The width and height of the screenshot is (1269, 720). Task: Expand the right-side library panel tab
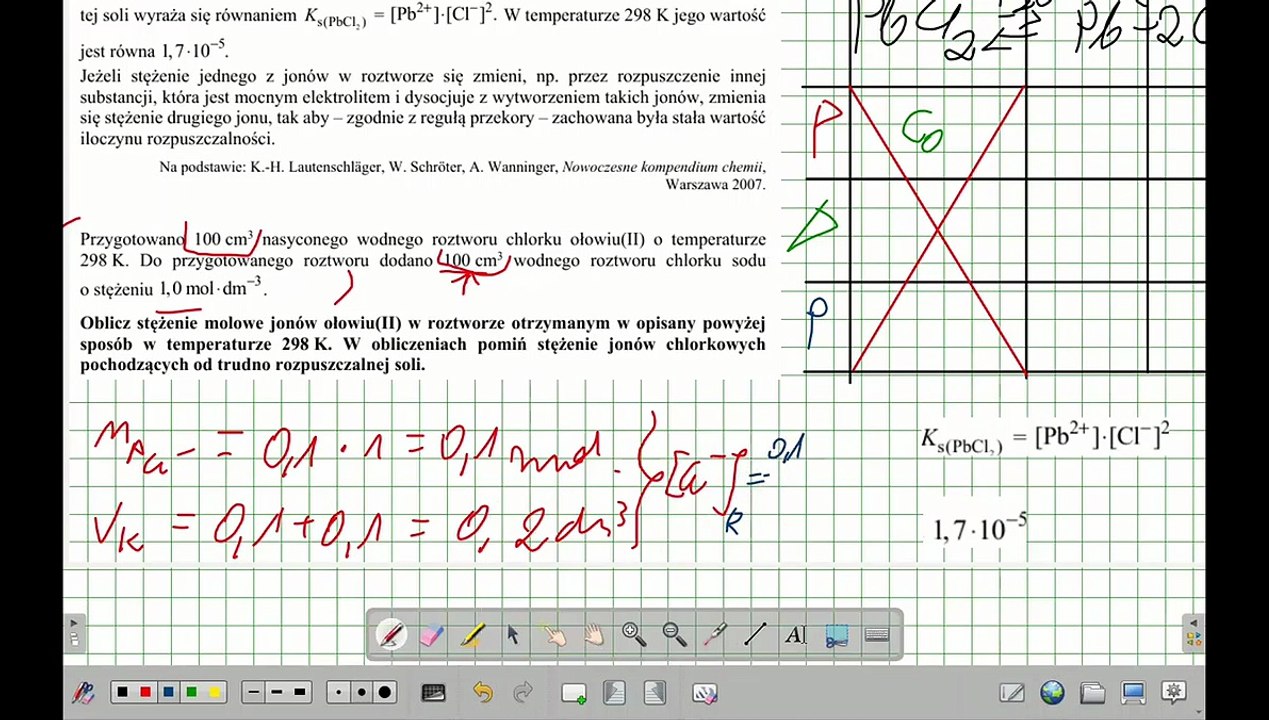[1193, 633]
